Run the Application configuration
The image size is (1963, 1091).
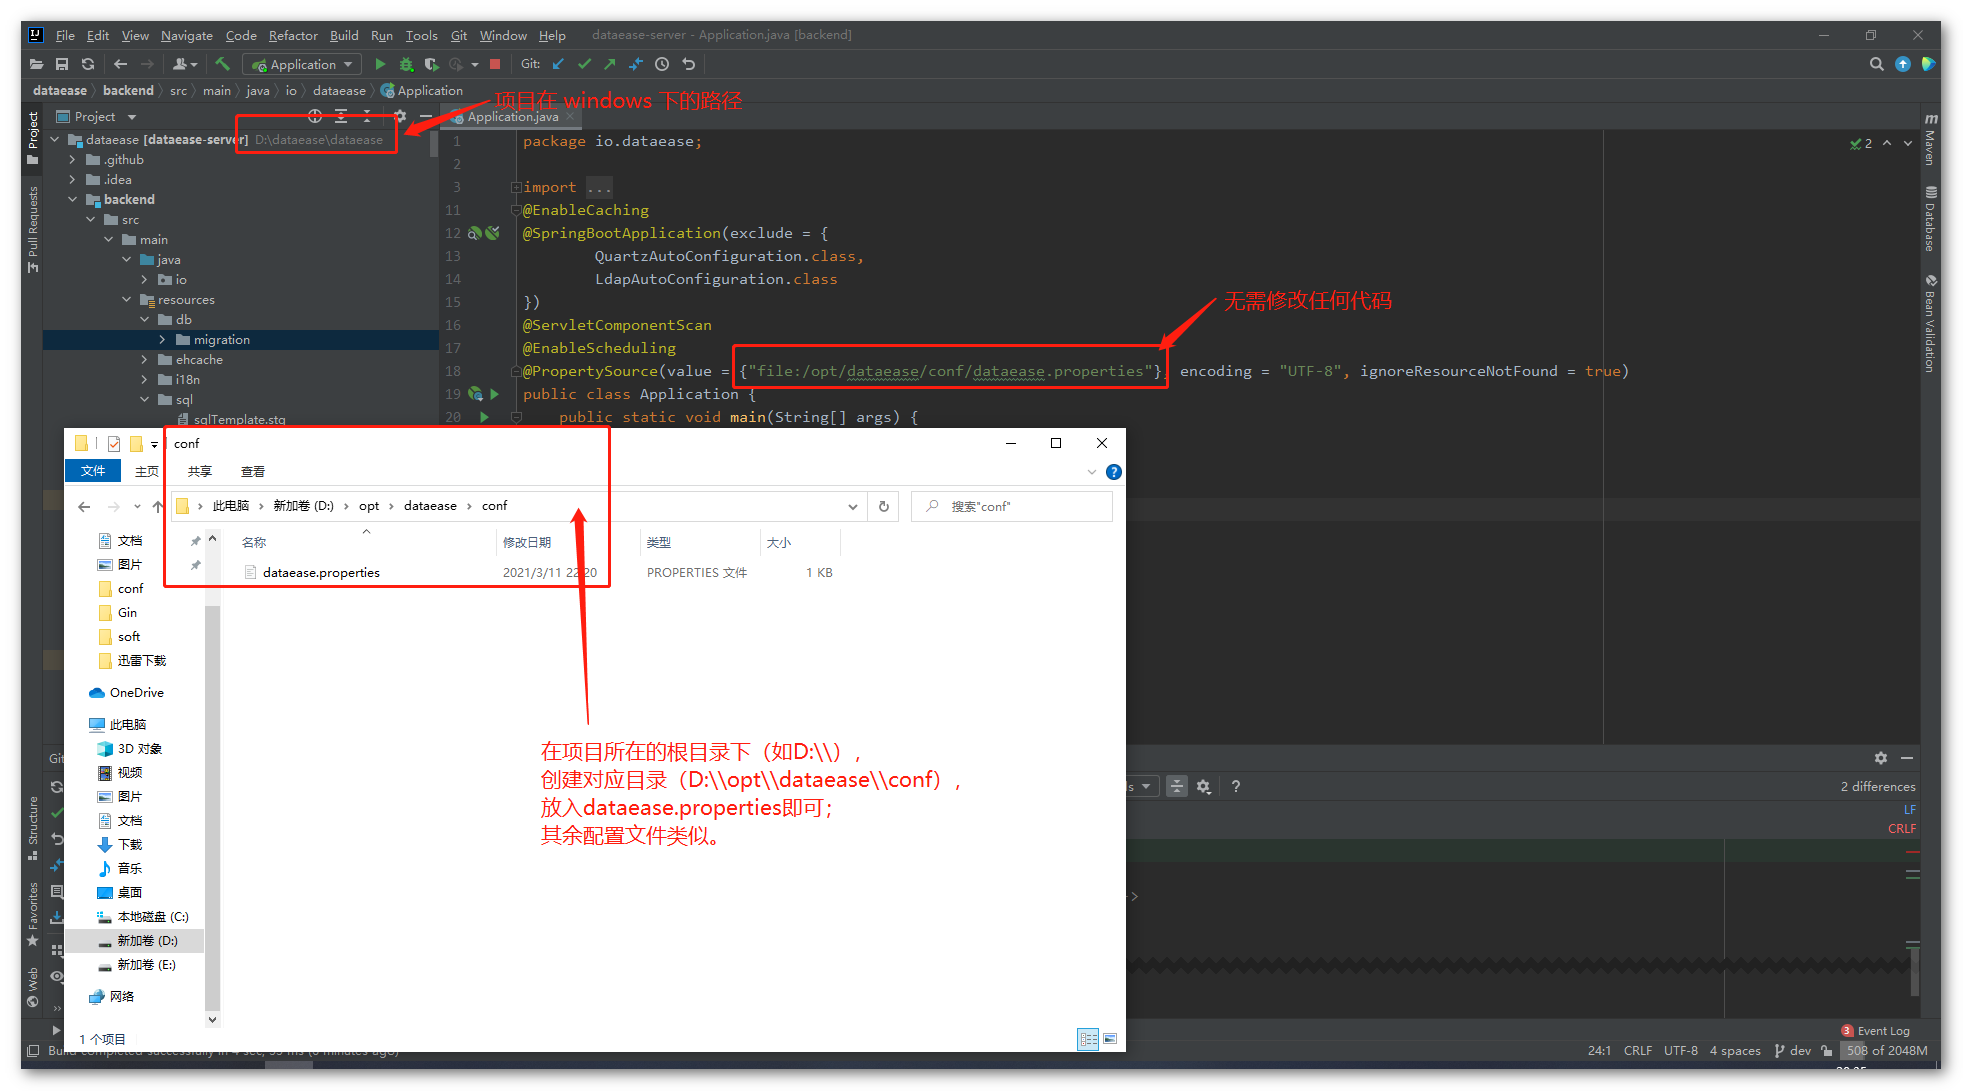click(x=380, y=63)
